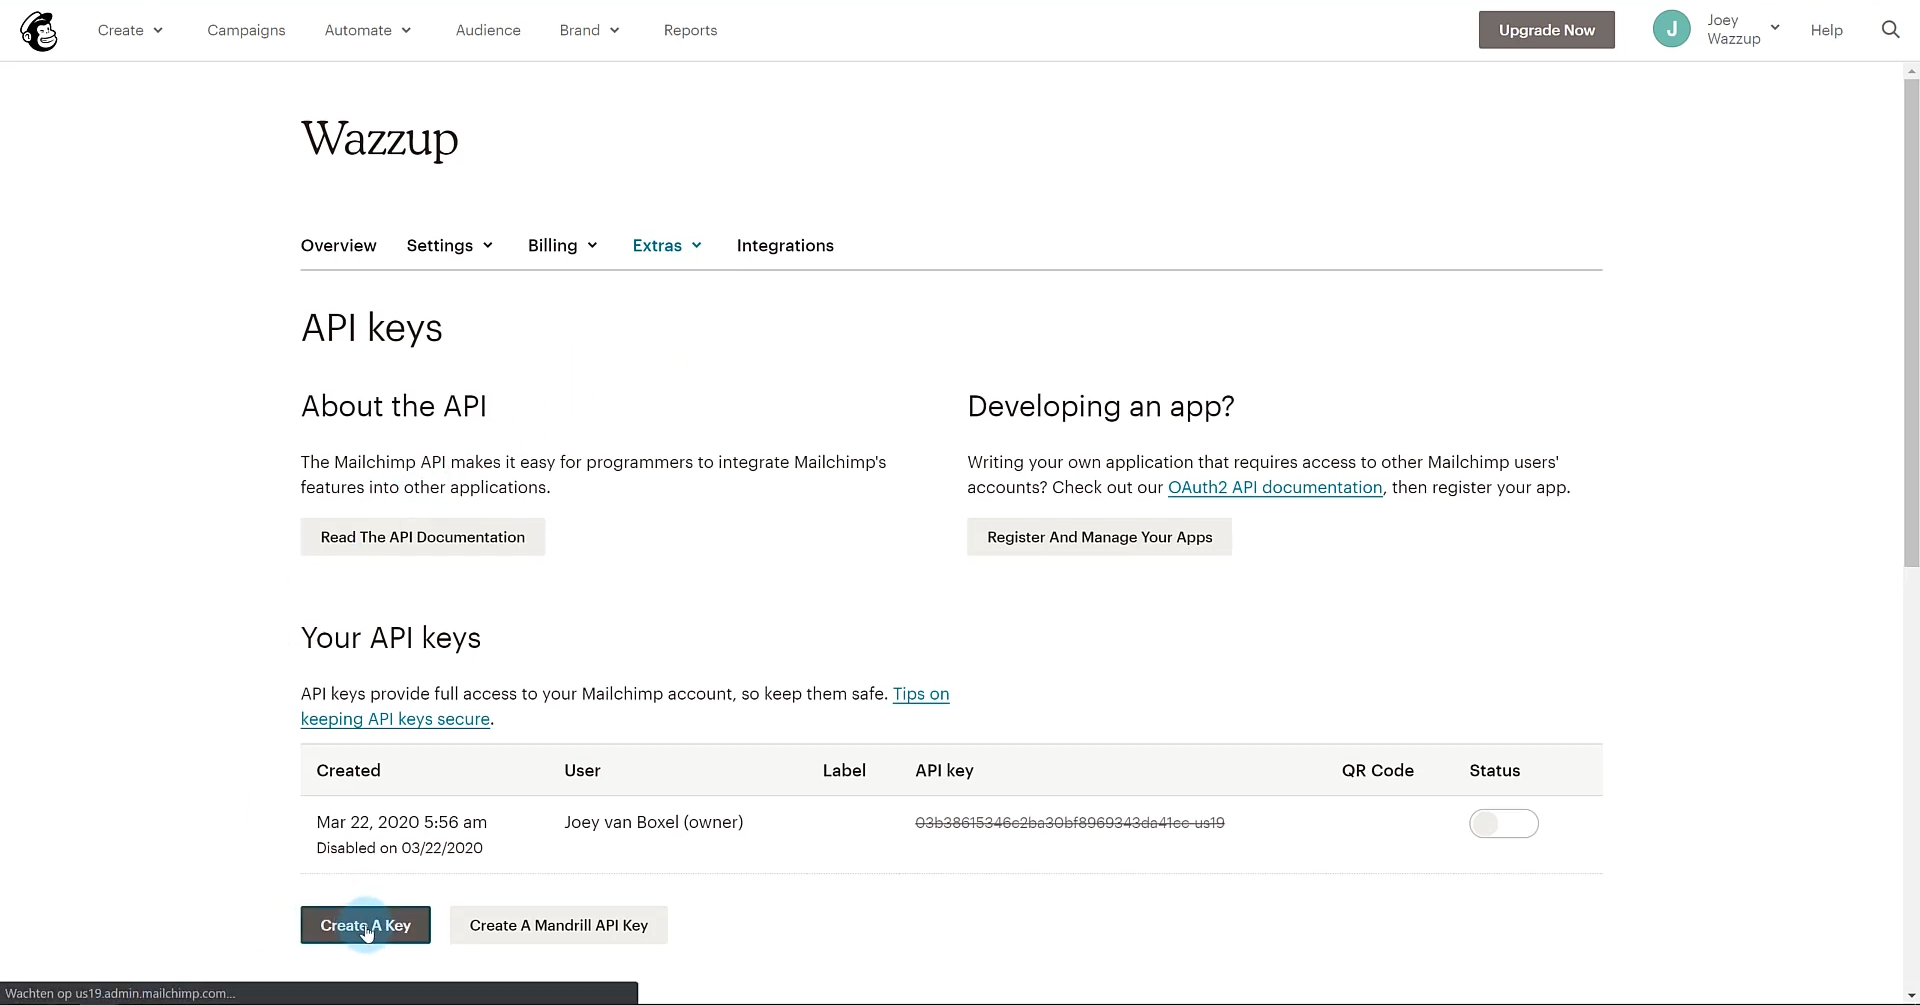1920x1005 pixels.
Task: Click Read The API Documentation button
Action: [422, 537]
